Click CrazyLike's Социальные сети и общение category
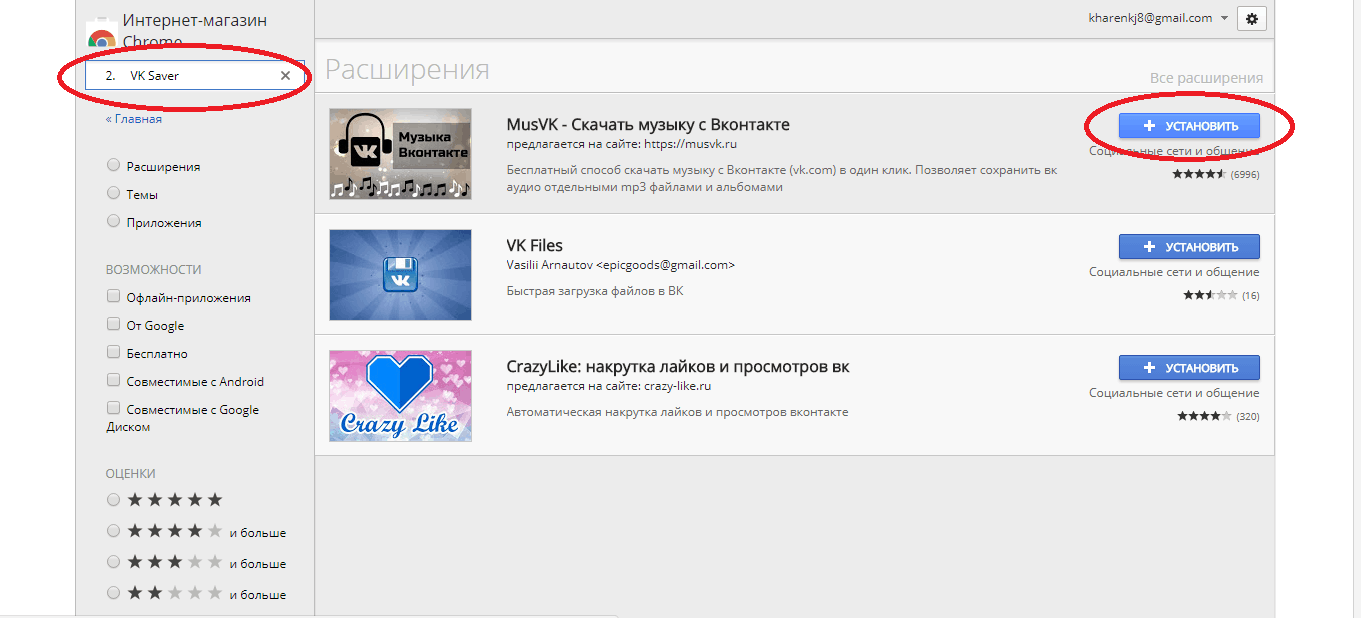The image size is (1361, 618). (1174, 393)
